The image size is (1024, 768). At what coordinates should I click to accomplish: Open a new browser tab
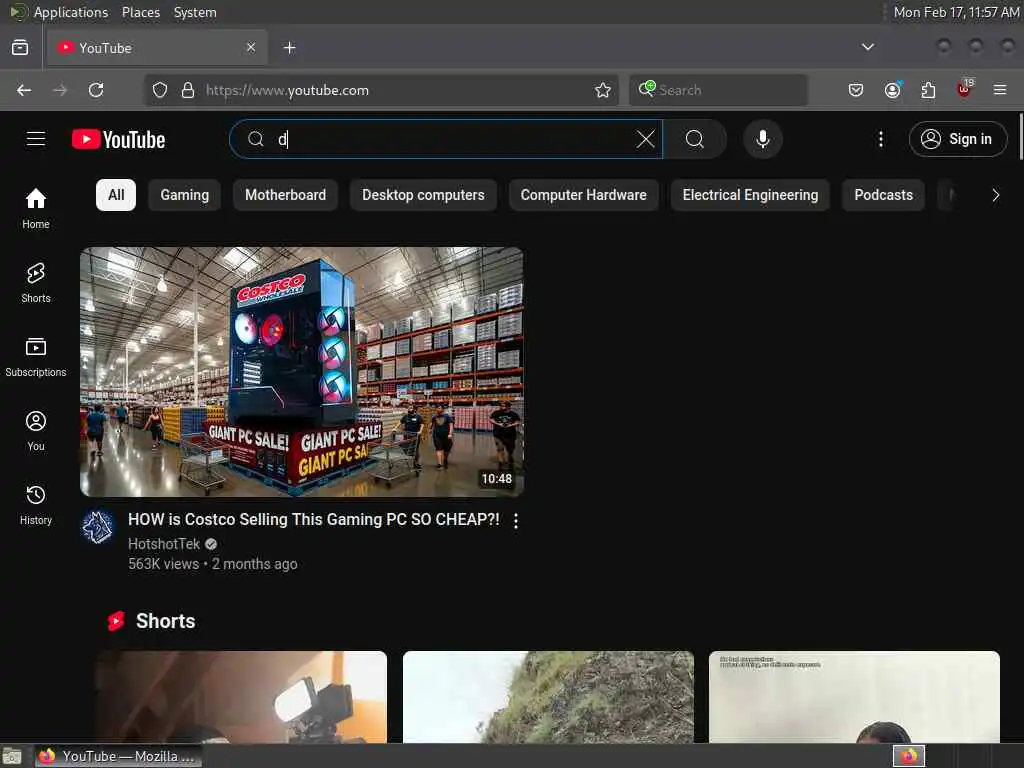290,48
